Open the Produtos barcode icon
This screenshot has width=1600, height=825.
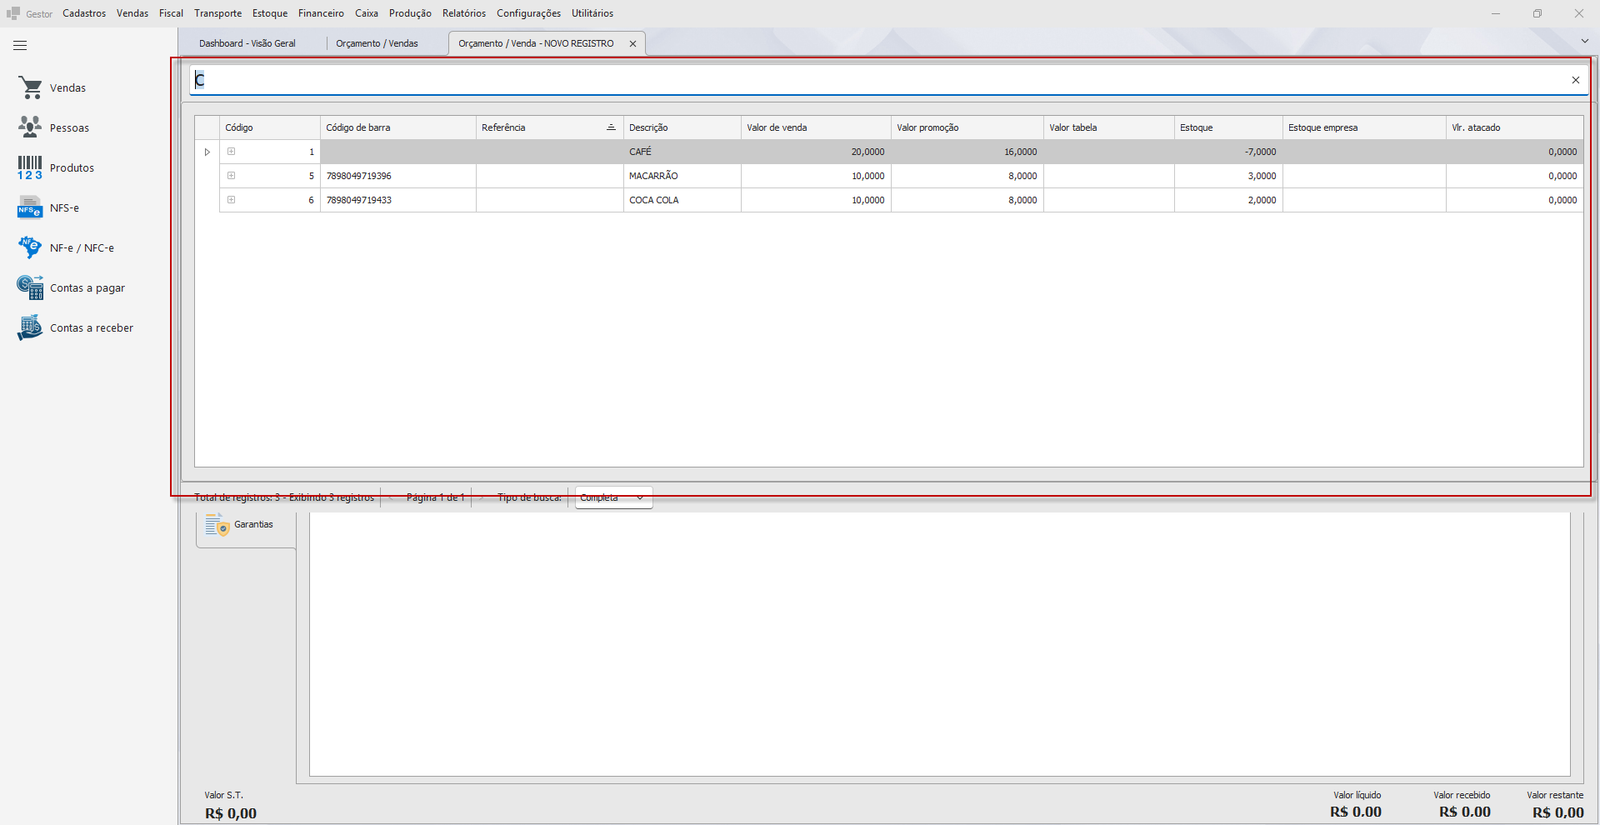pos(30,167)
